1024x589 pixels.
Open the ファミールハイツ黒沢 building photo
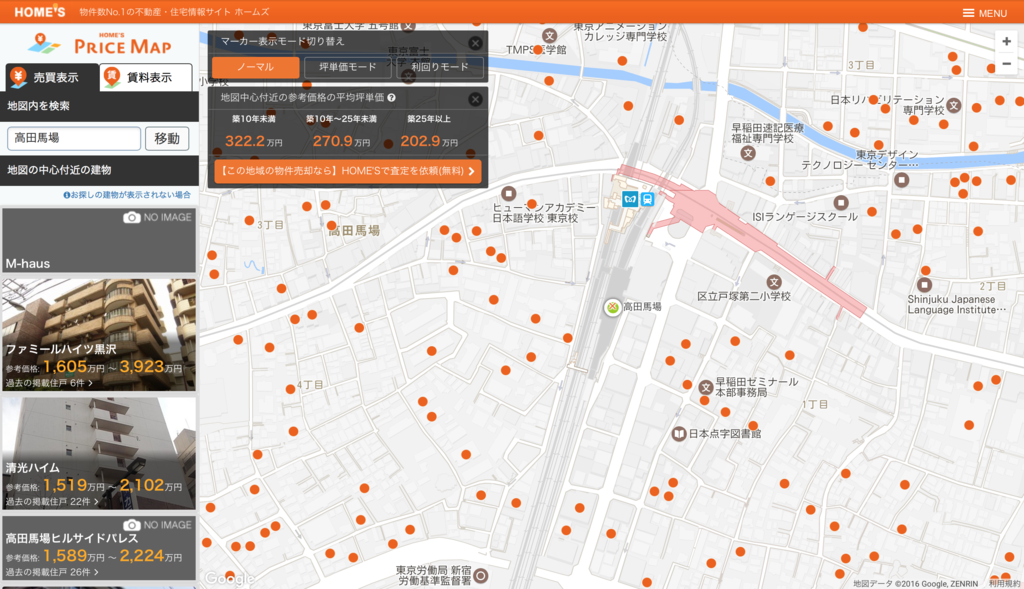click(99, 335)
